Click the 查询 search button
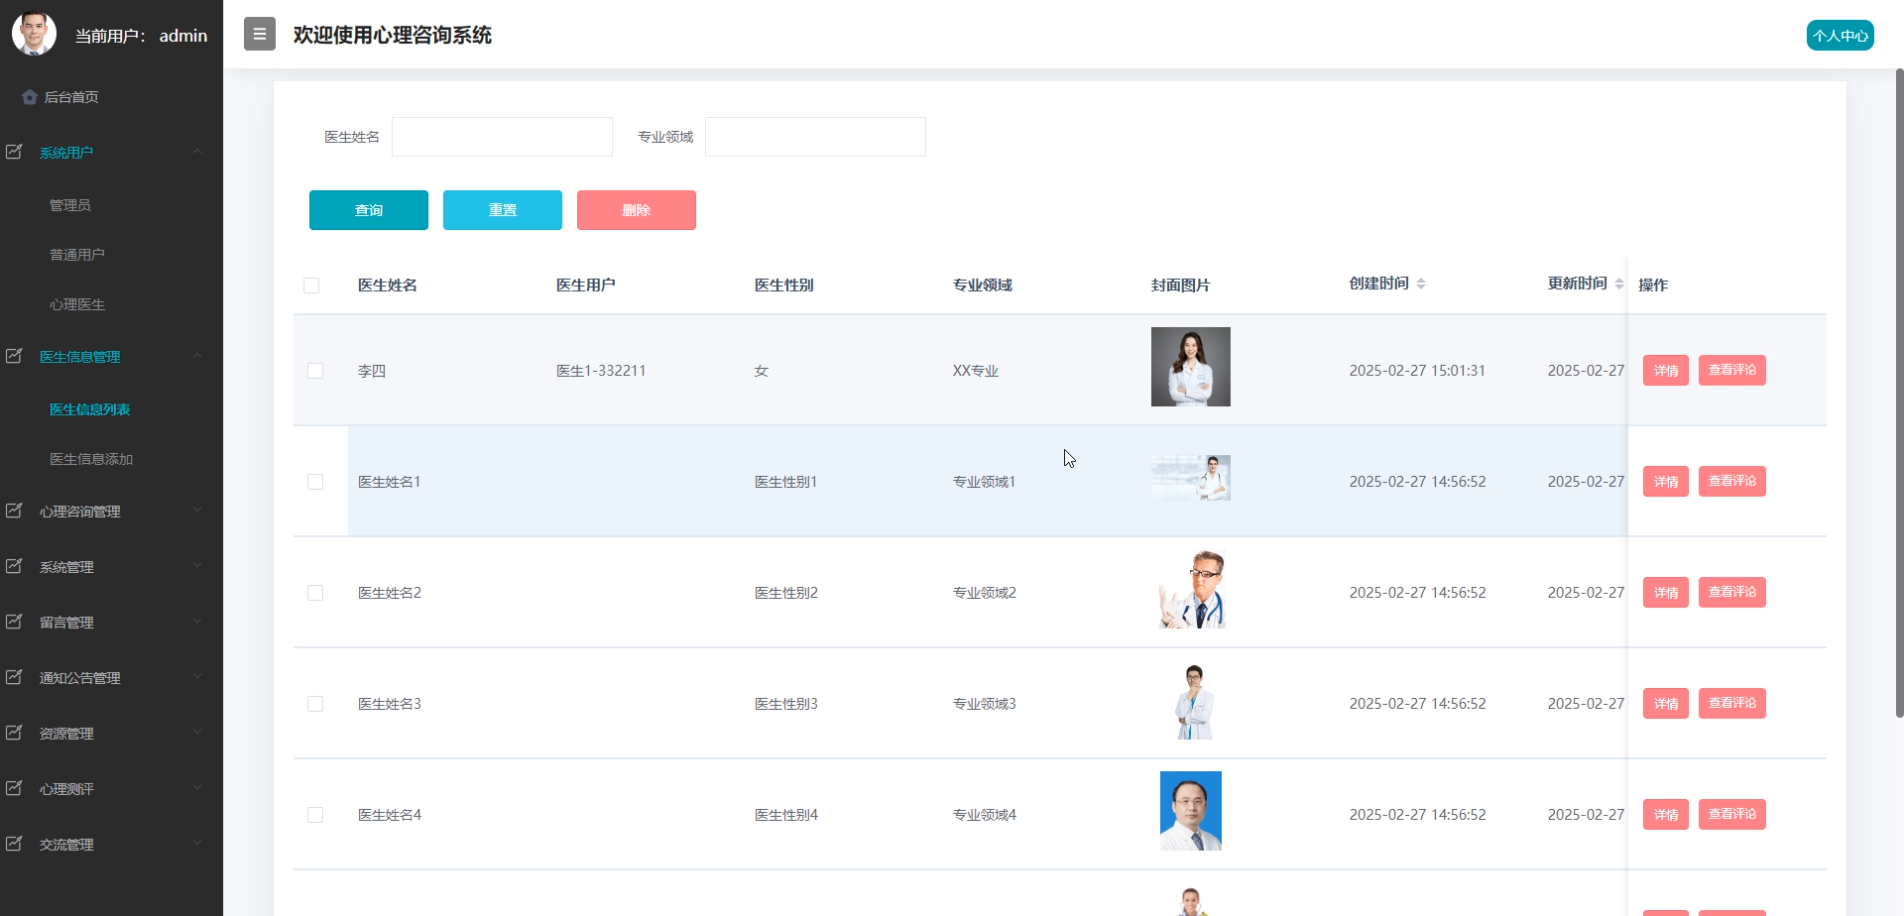1904x916 pixels. coord(368,210)
